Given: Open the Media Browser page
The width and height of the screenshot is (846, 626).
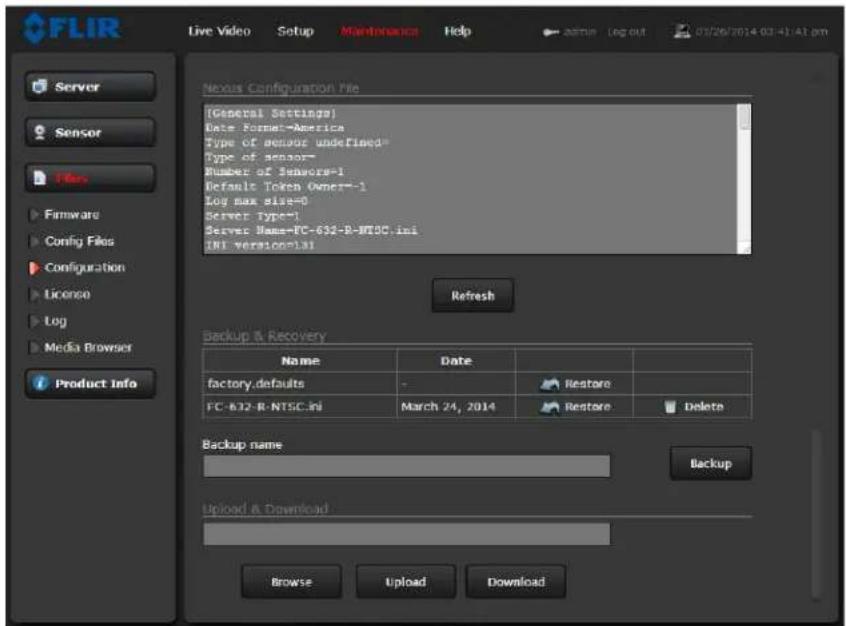Looking at the screenshot, I should click(x=88, y=348).
